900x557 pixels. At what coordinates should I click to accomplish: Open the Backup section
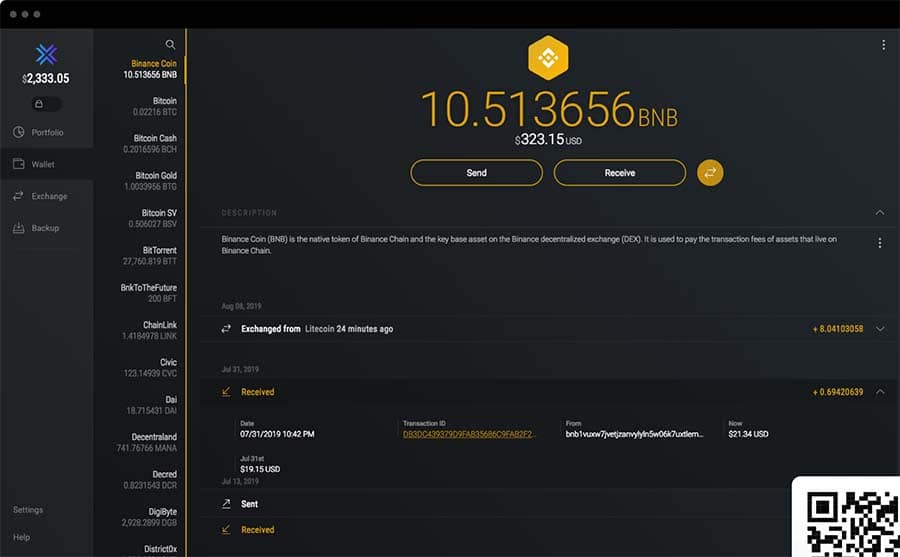[x=45, y=228]
